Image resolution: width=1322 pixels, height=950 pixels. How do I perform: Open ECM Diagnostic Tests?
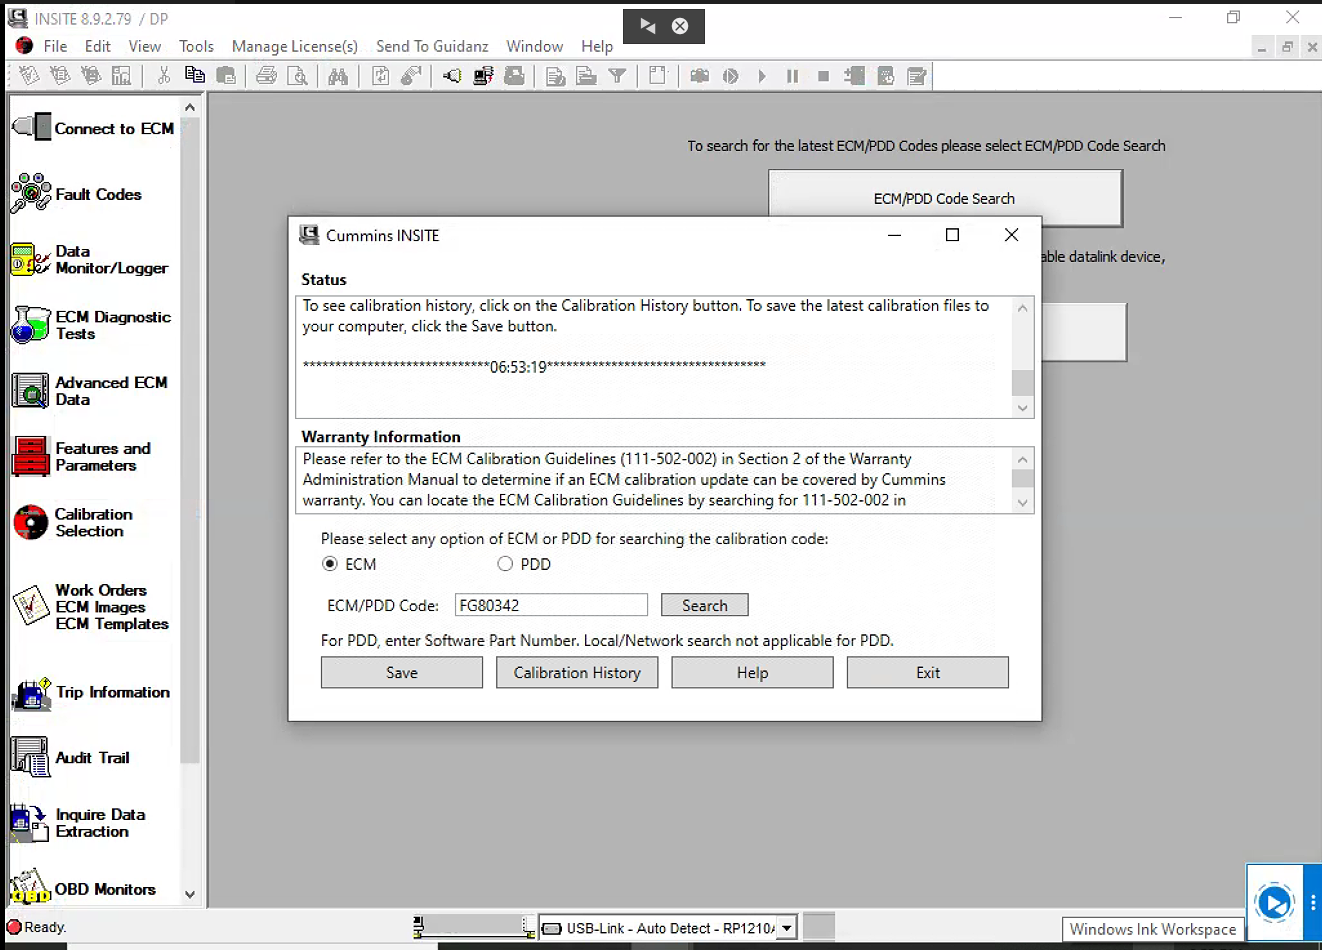(x=92, y=325)
